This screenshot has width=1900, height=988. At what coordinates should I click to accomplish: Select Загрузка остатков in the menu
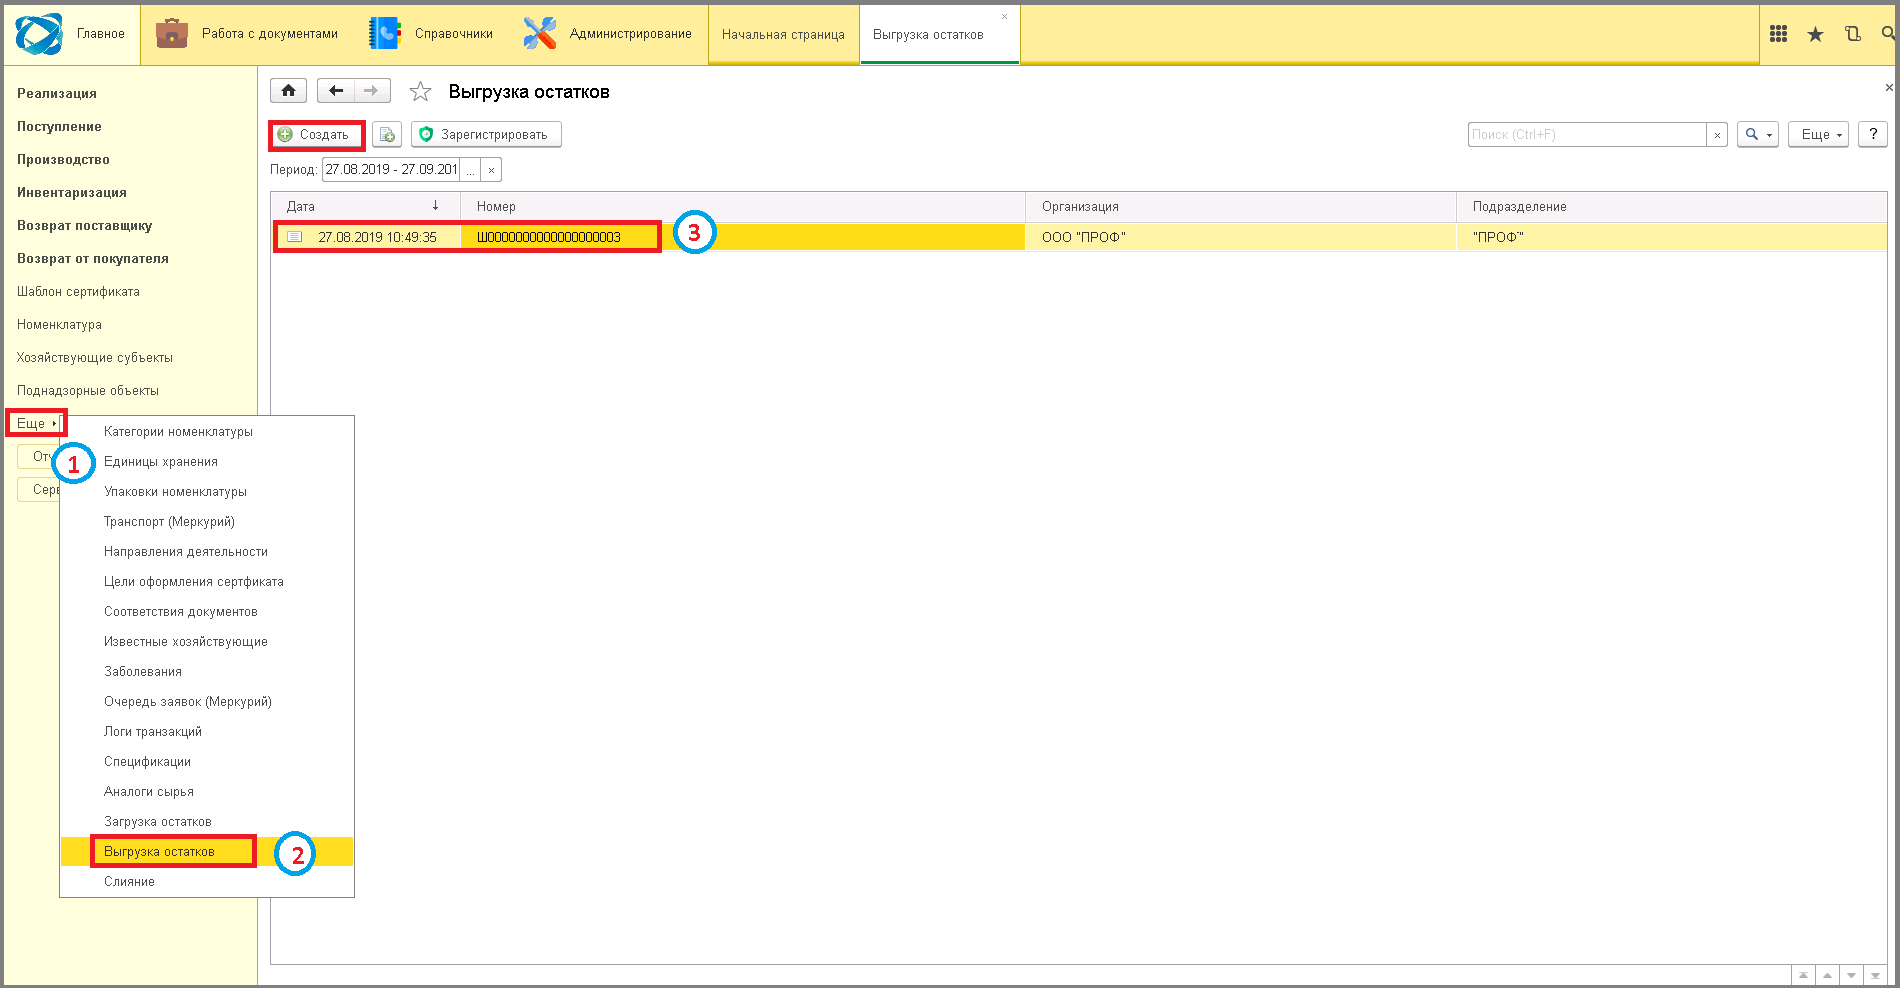click(158, 821)
